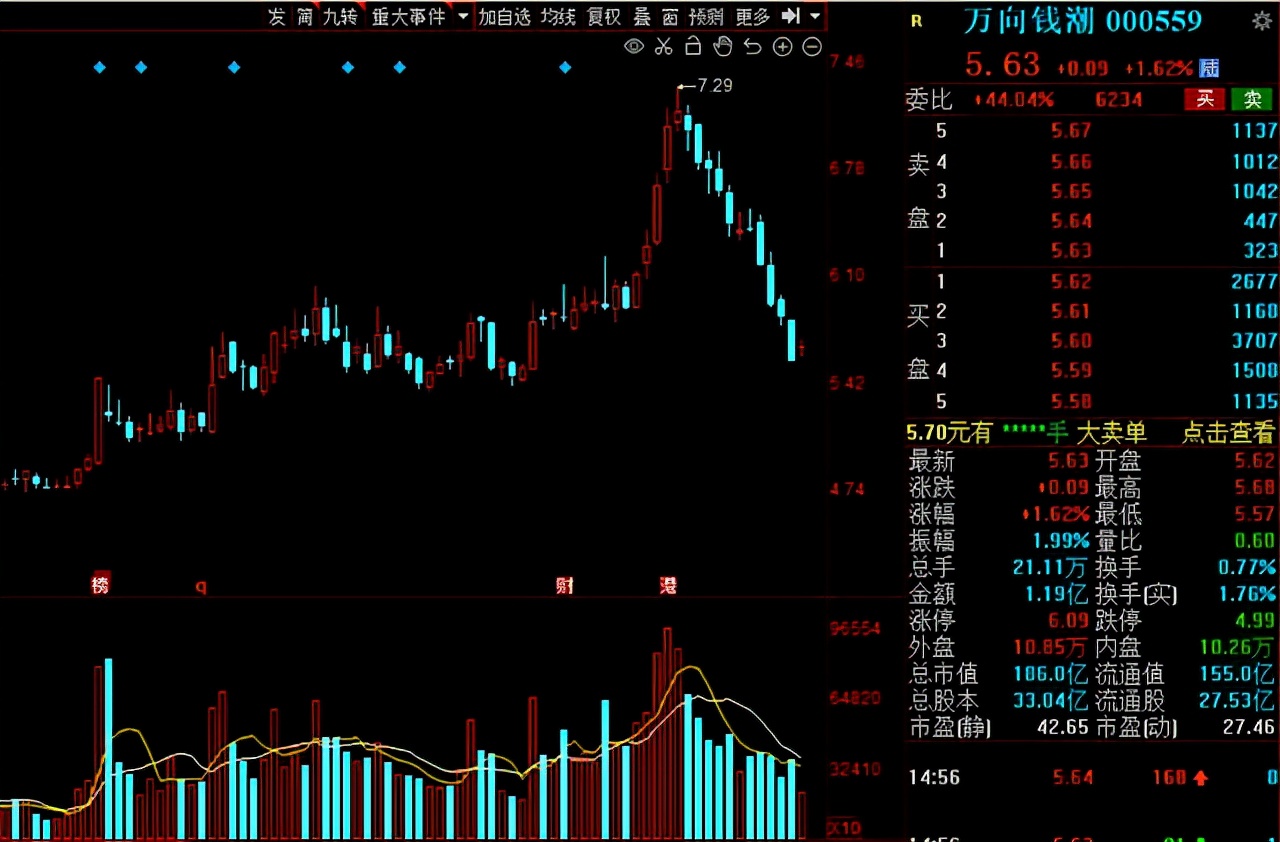Click the 总市值 186.0亿 value
This screenshot has height=842, width=1280.
coord(1050,674)
